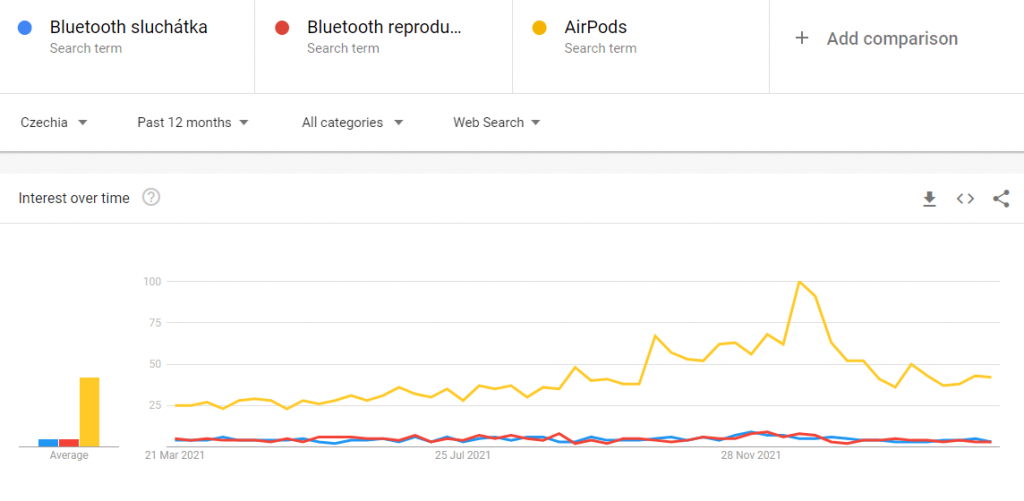Download the Interest over time chart data
This screenshot has height=501, width=1024.
929,199
